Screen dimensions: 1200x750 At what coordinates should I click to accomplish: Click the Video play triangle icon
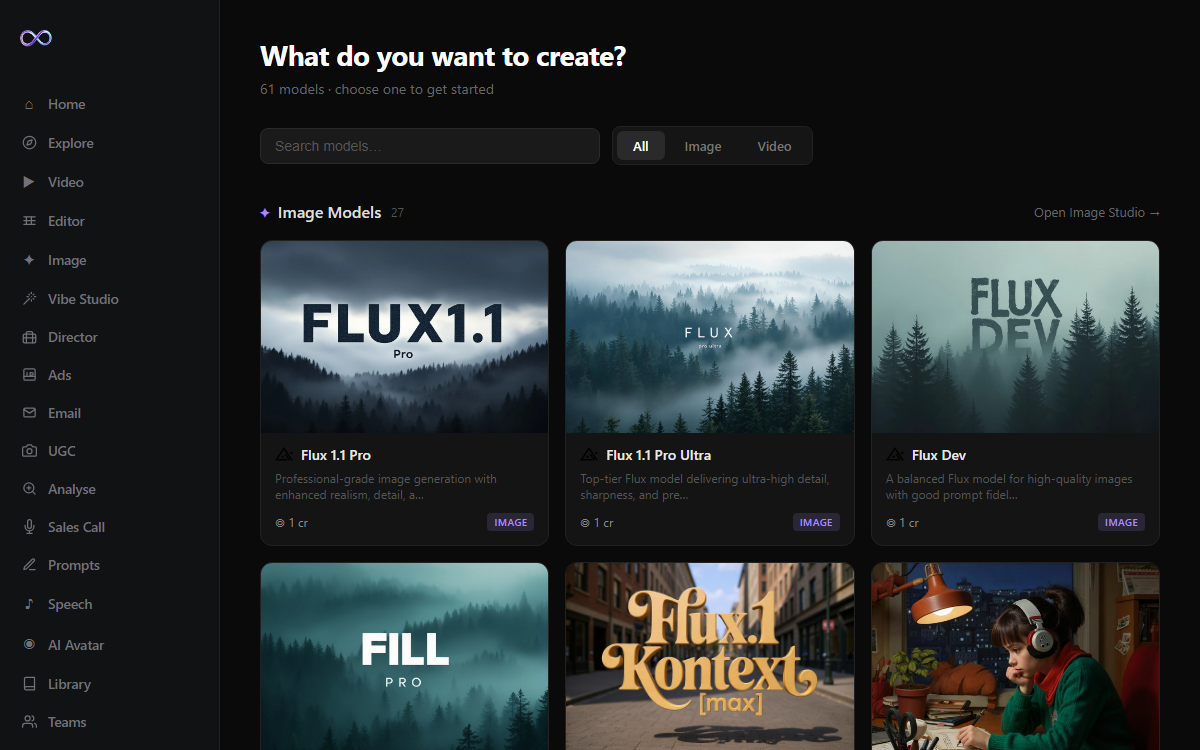point(29,182)
